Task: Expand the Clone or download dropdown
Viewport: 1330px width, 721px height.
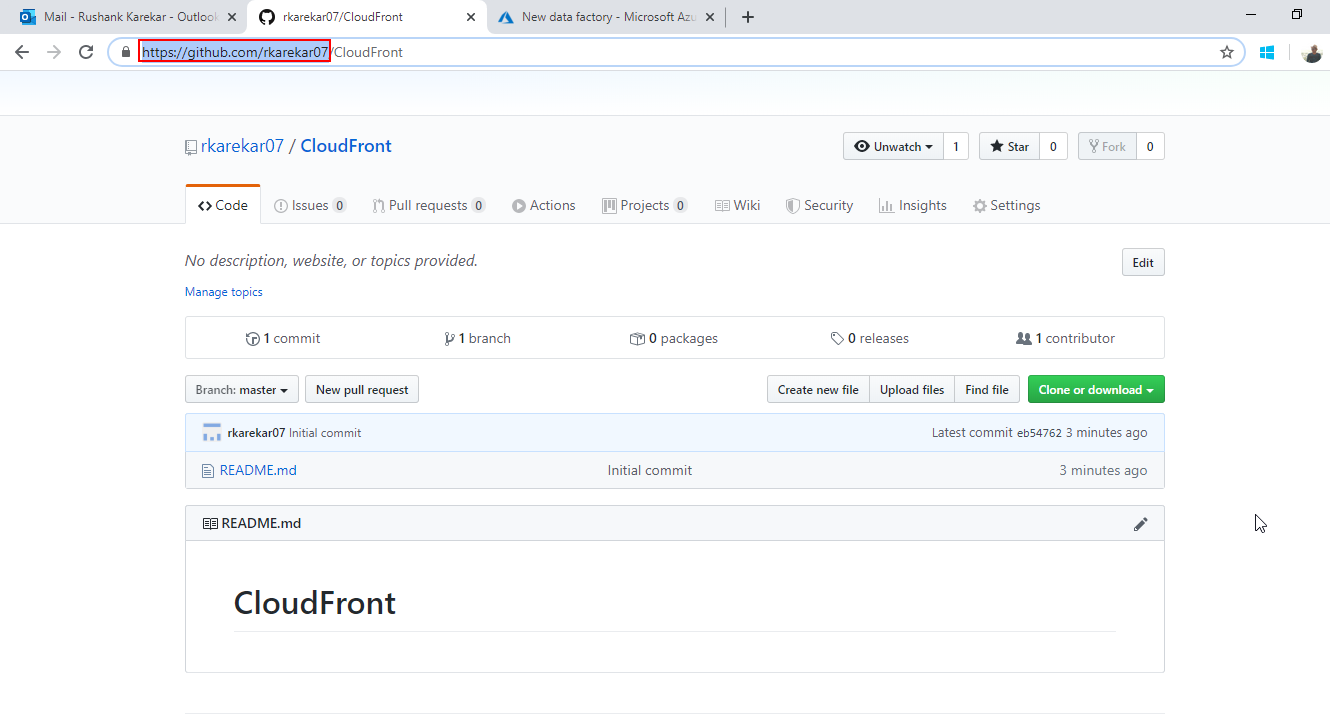Action: 1096,390
